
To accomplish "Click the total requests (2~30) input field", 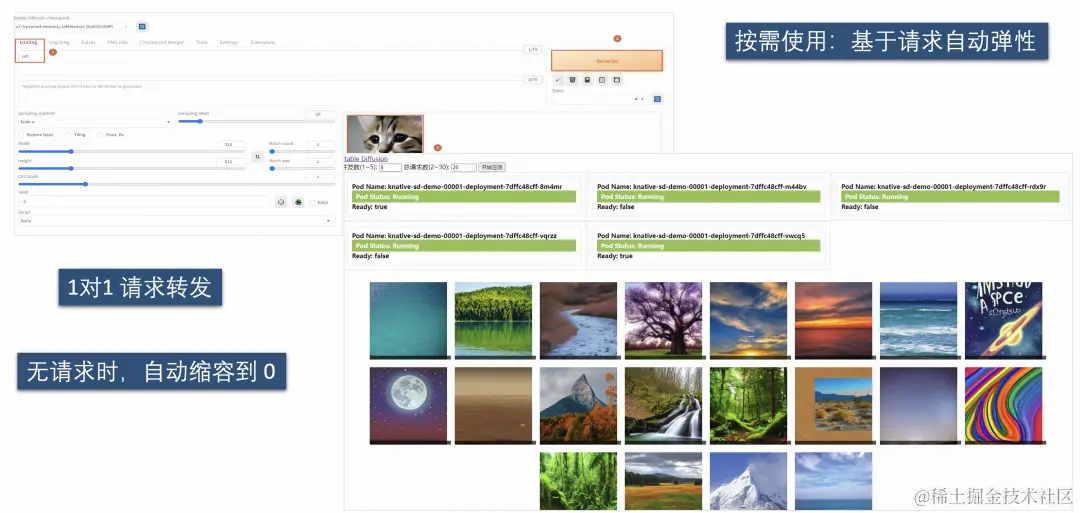I will [x=464, y=167].
